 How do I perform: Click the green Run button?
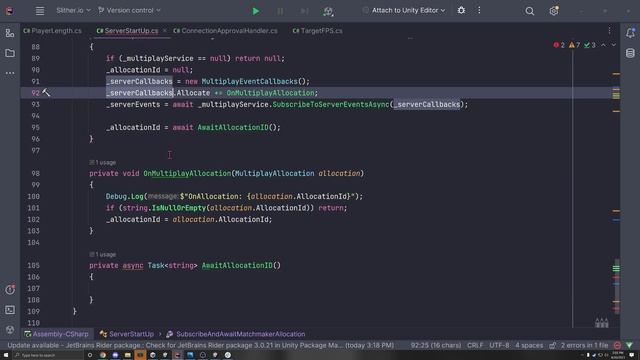pos(256,11)
